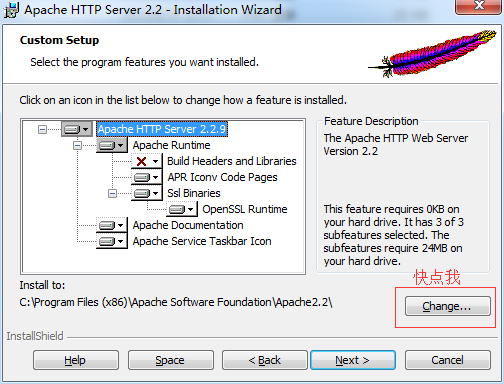This screenshot has height=384, width=504.
Task: Open install-state dropdown for Ssl Binaries
Action: [x=147, y=193]
